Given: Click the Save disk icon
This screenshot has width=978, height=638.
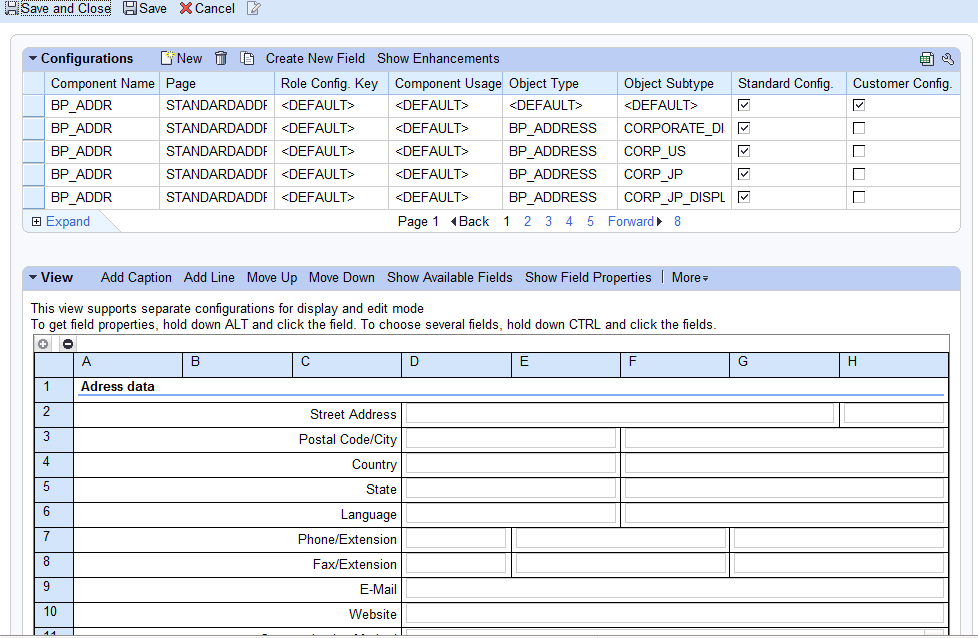Looking at the screenshot, I should [130, 8].
